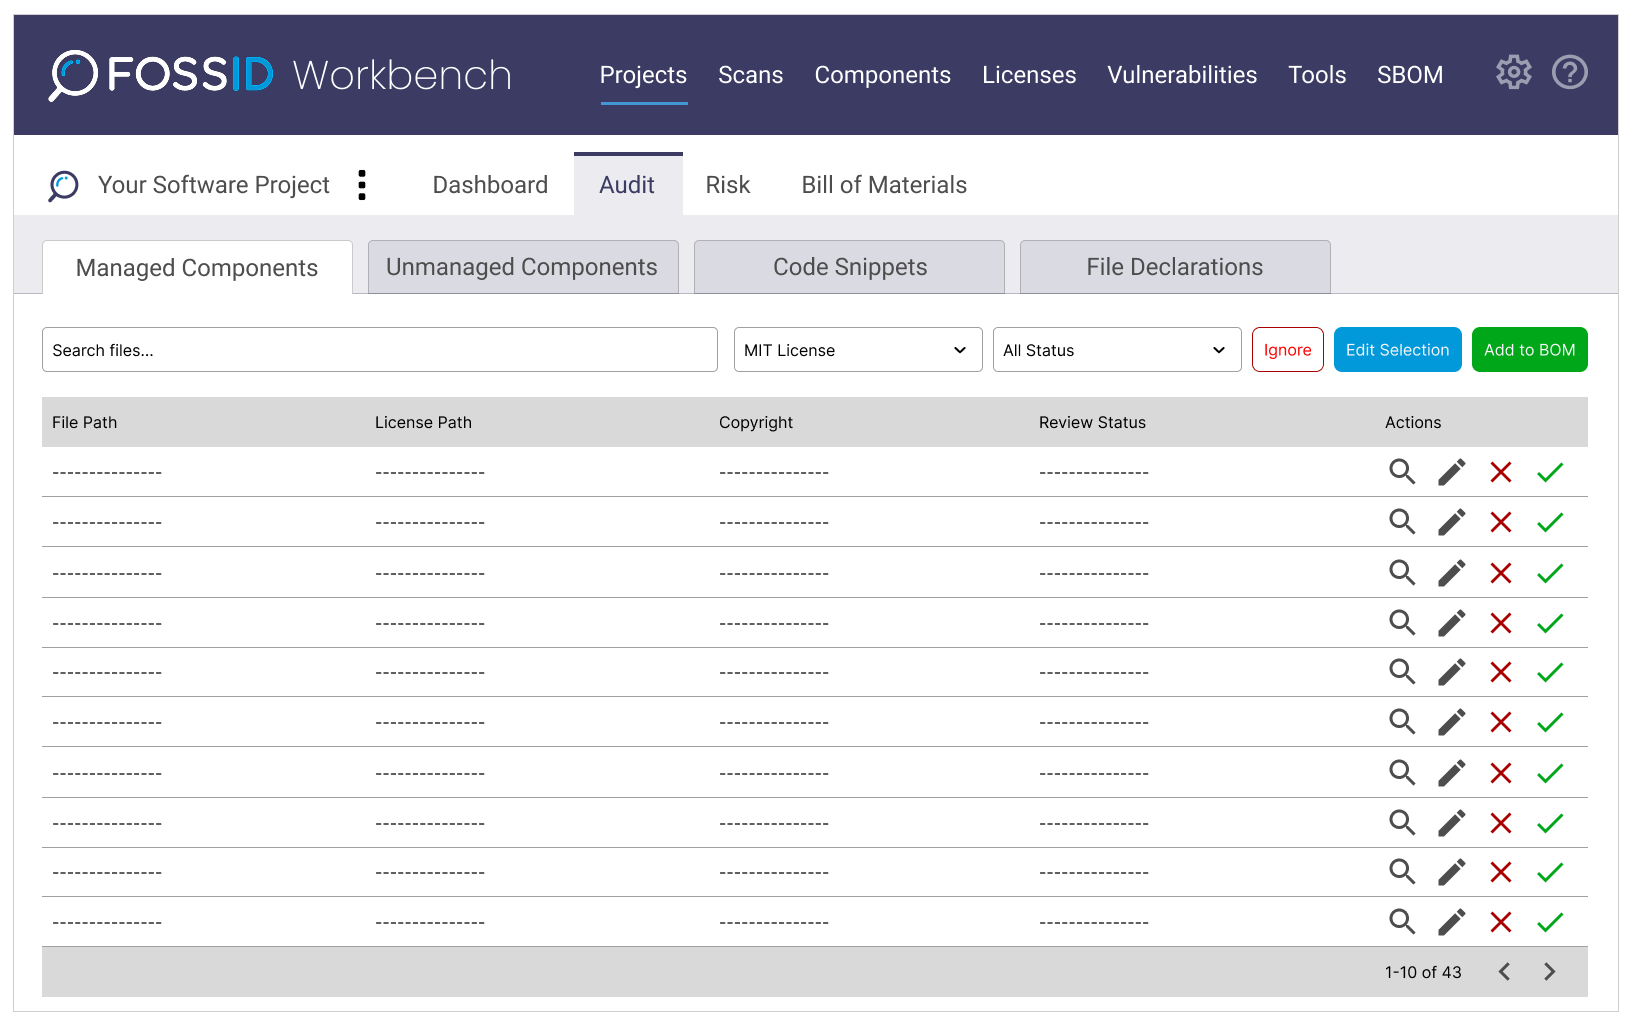This screenshot has height=1026, width=1632.
Task: Click the Ignore button
Action: (1287, 350)
